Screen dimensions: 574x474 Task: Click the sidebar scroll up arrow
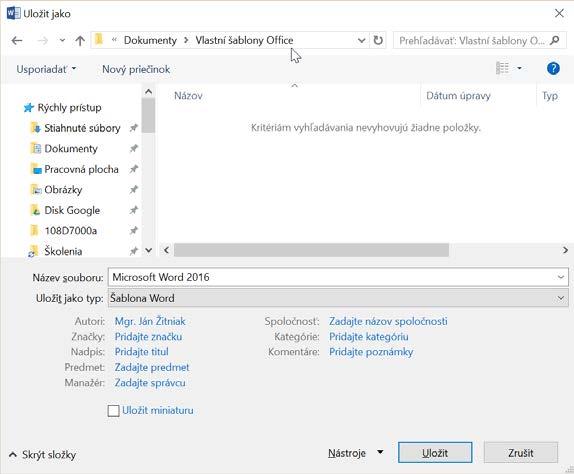148,92
